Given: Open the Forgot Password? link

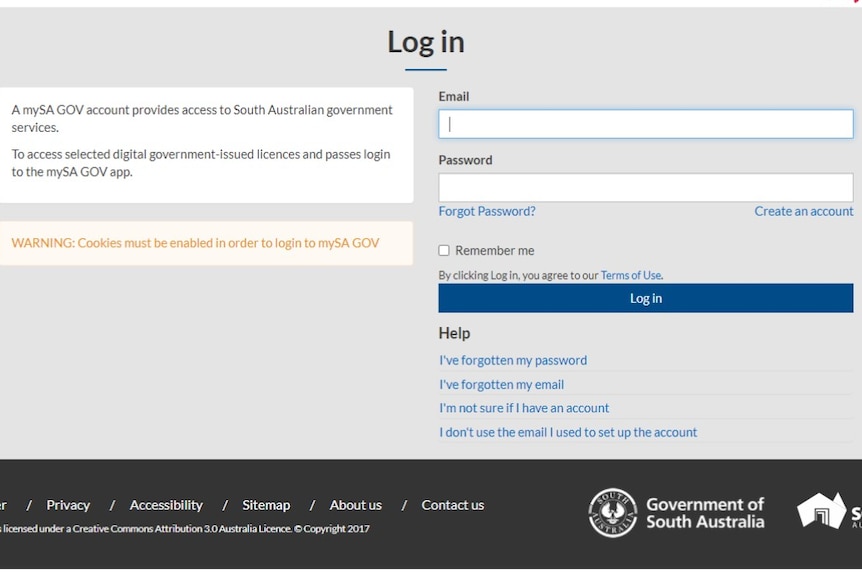Looking at the screenshot, I should pos(487,211).
